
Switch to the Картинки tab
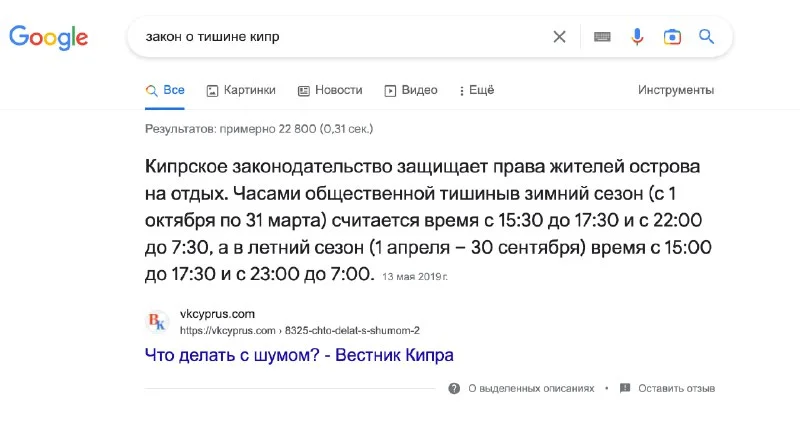241,90
